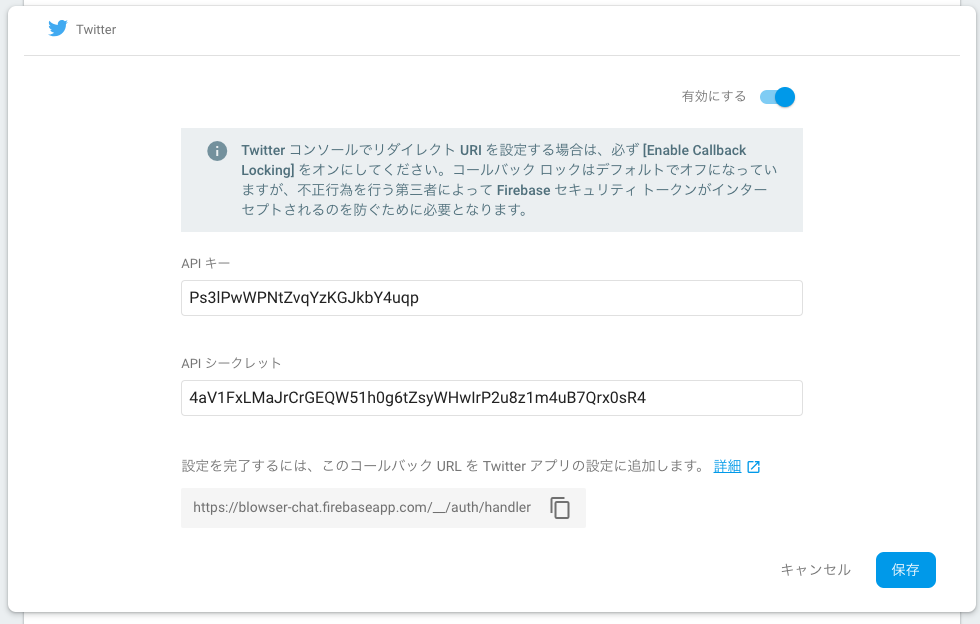The width and height of the screenshot is (980, 624).
Task: Focus the API シークレット input field
Action: [x=492, y=398]
